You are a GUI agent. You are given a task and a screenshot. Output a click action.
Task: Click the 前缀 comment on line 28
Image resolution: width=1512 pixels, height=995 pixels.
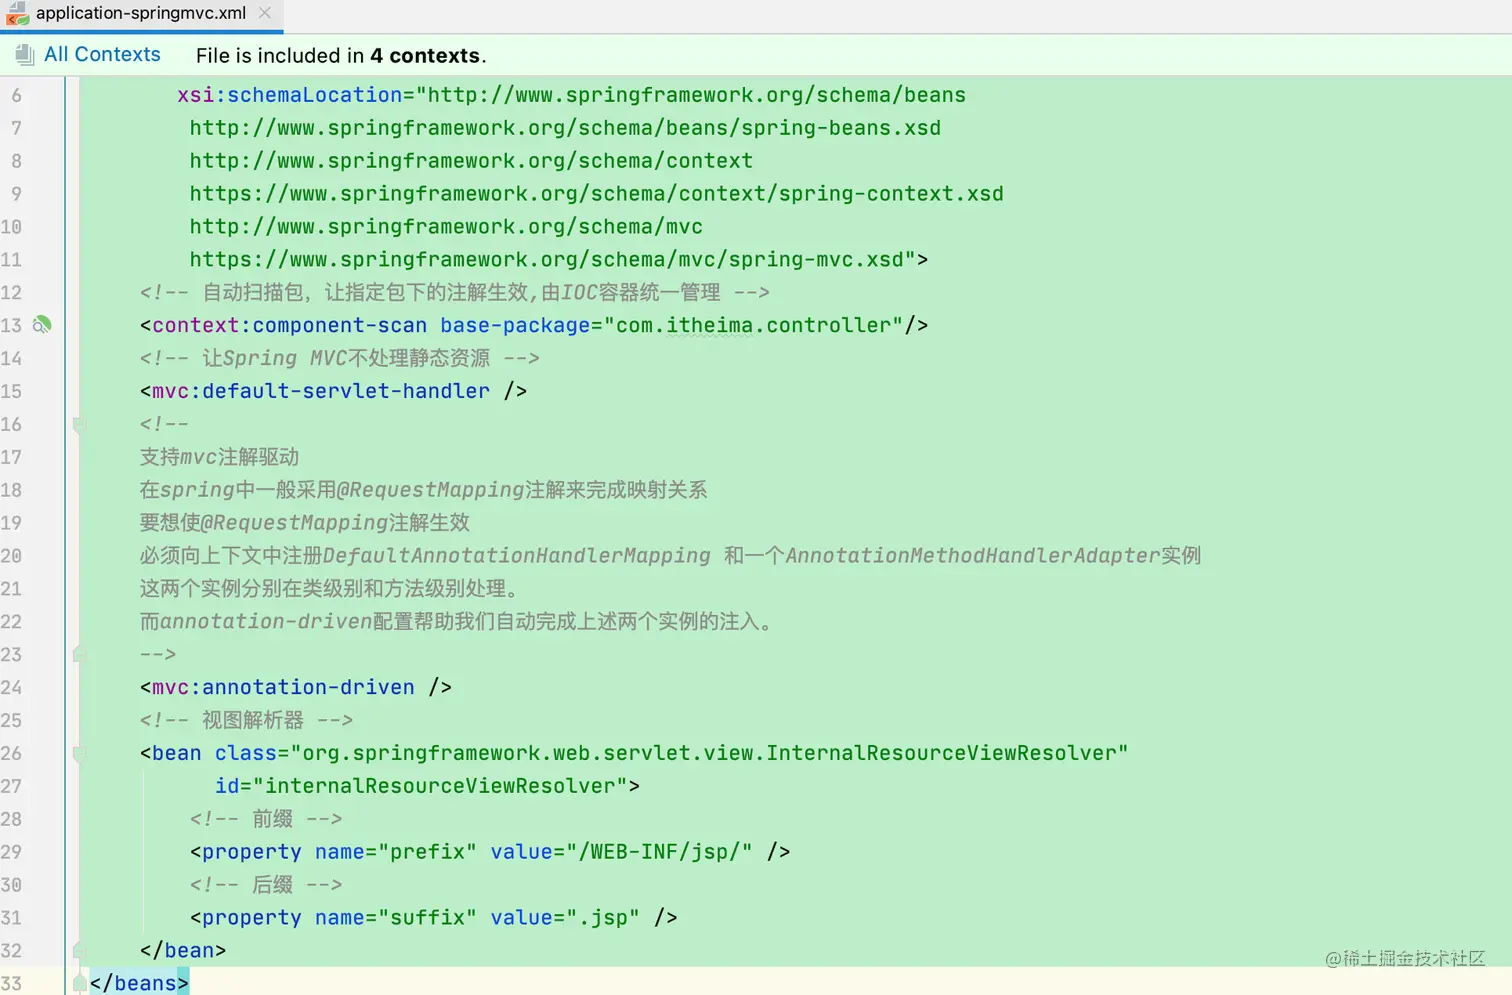(266, 819)
